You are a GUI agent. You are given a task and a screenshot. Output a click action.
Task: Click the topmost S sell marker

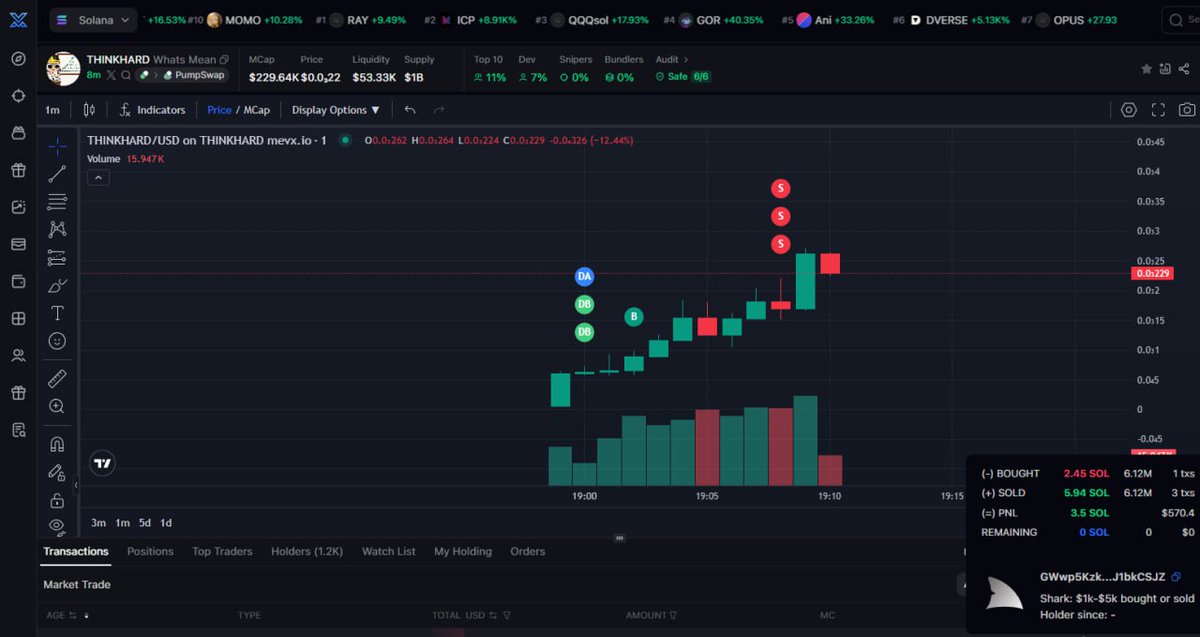[781, 188]
